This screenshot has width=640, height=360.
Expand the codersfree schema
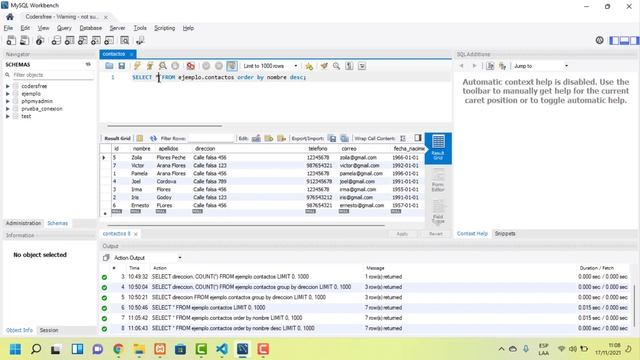(8, 86)
